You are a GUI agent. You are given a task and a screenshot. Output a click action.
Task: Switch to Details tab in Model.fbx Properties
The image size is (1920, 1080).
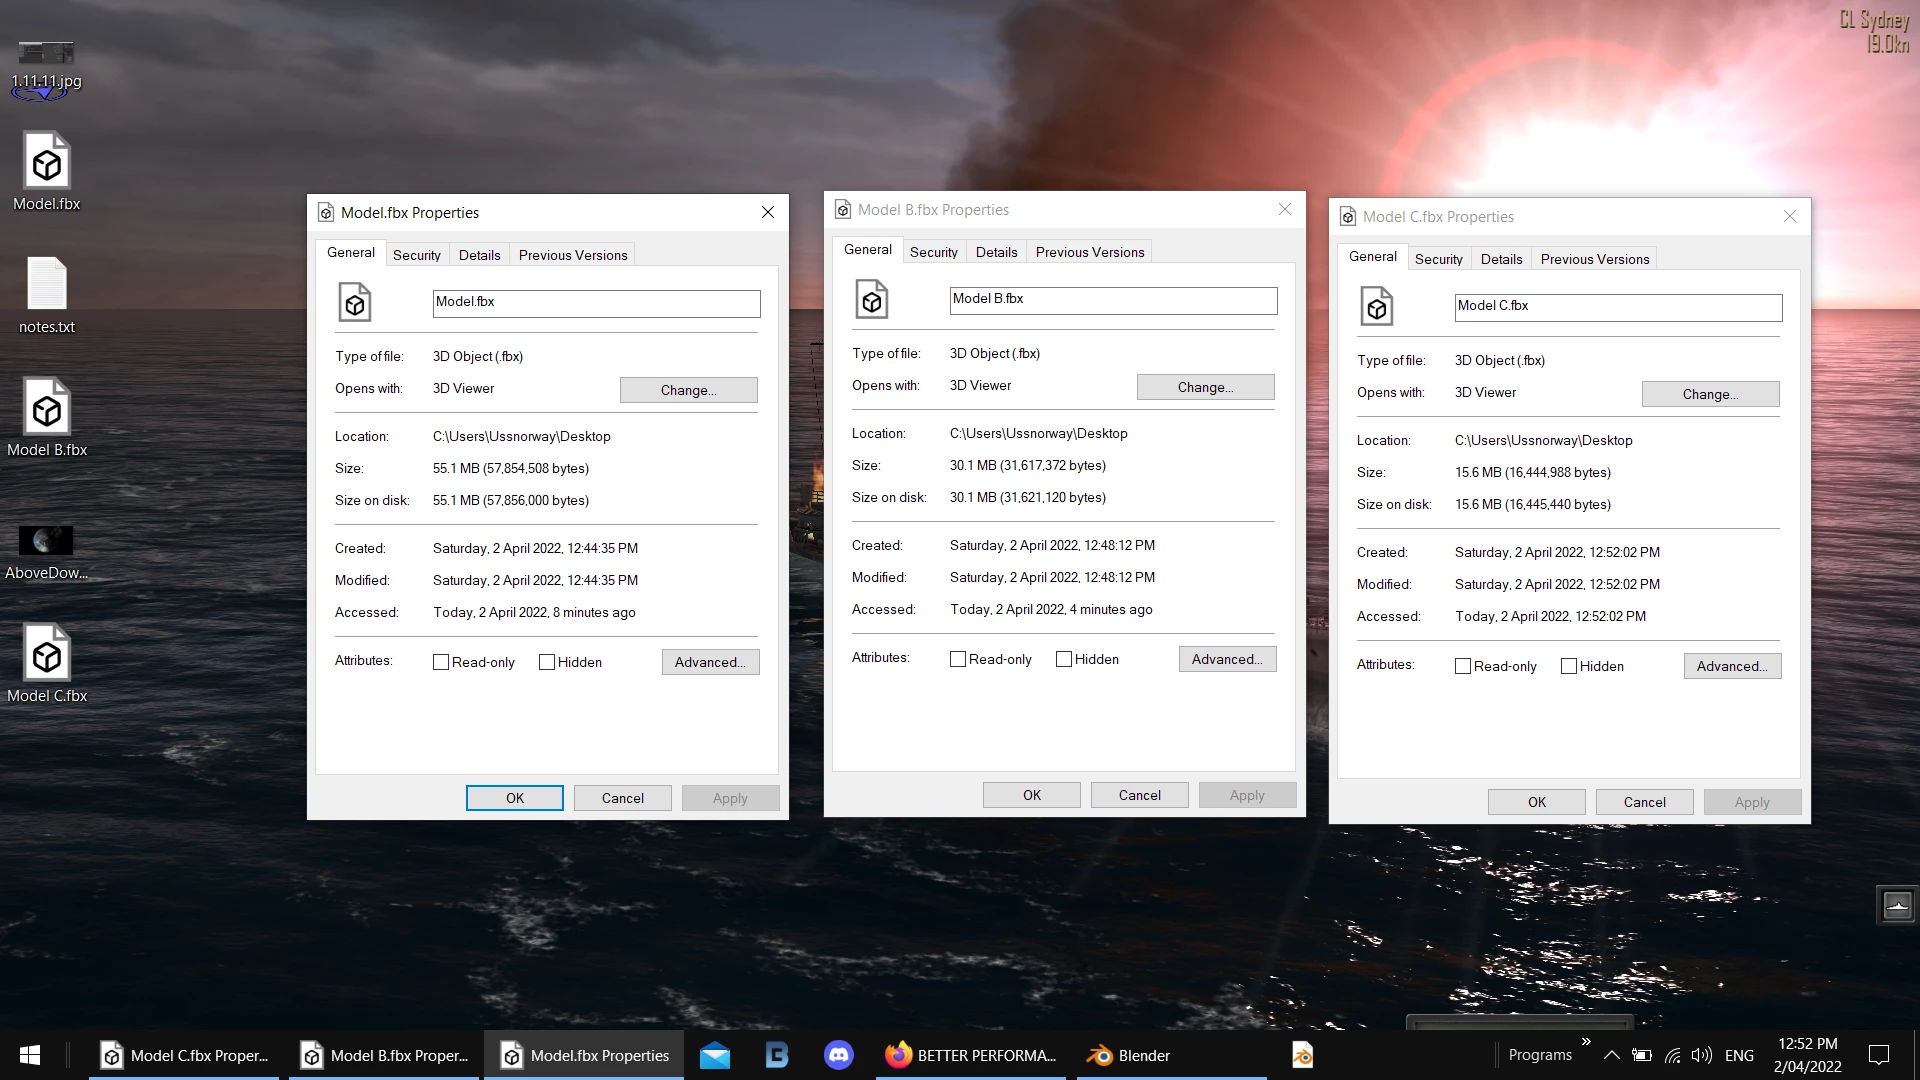[479, 255]
